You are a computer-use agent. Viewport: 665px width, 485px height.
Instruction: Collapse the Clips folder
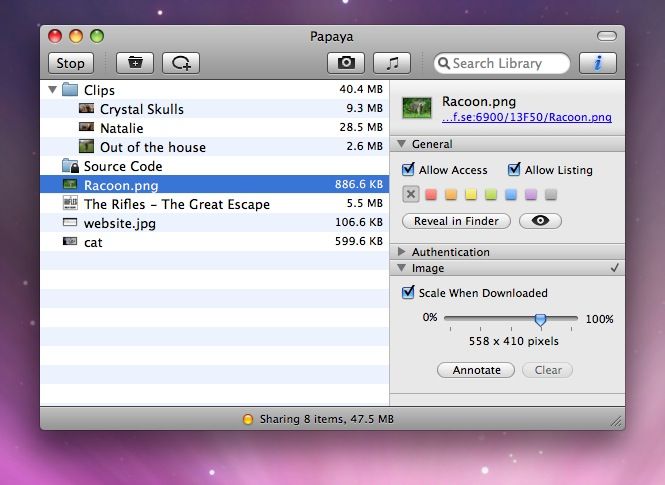[52, 90]
